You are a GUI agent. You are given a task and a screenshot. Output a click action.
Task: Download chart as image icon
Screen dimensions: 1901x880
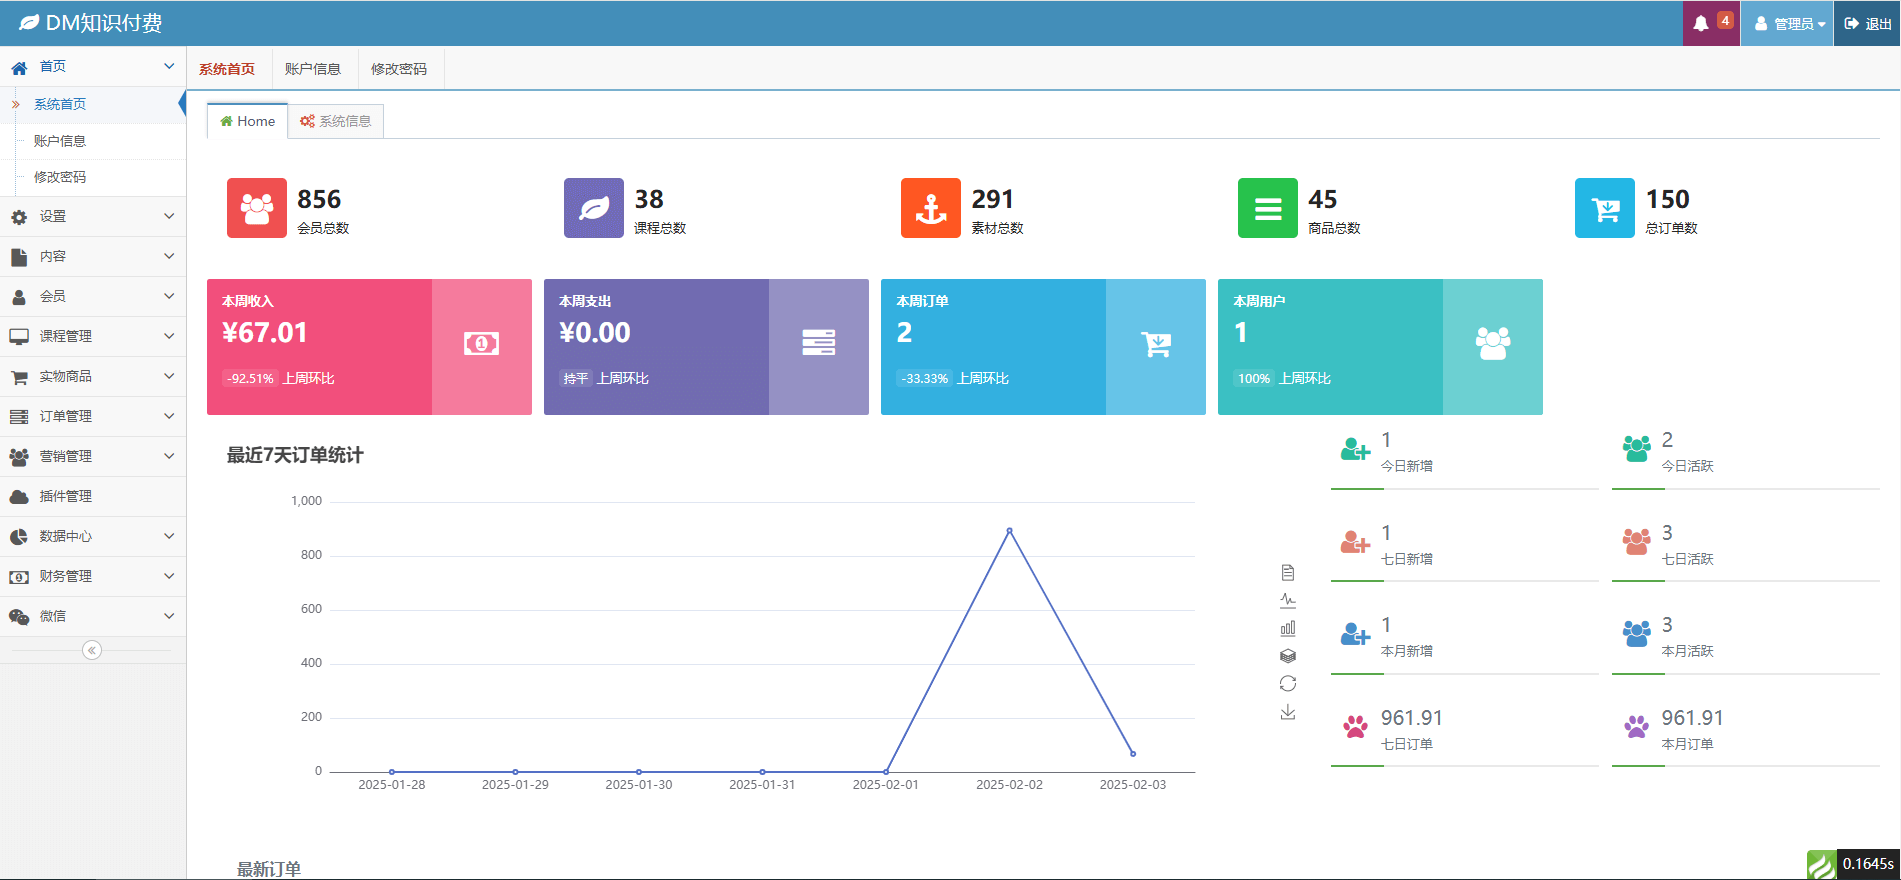[1288, 712]
